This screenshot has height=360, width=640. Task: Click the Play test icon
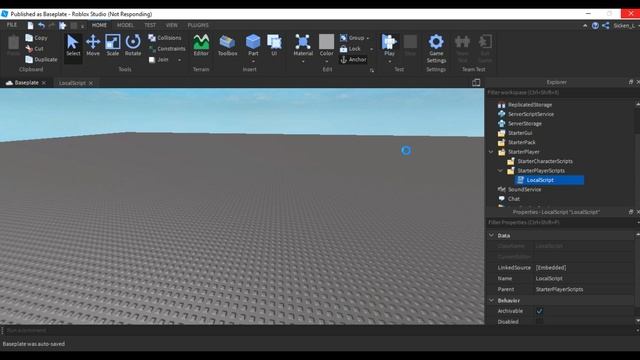[389, 42]
